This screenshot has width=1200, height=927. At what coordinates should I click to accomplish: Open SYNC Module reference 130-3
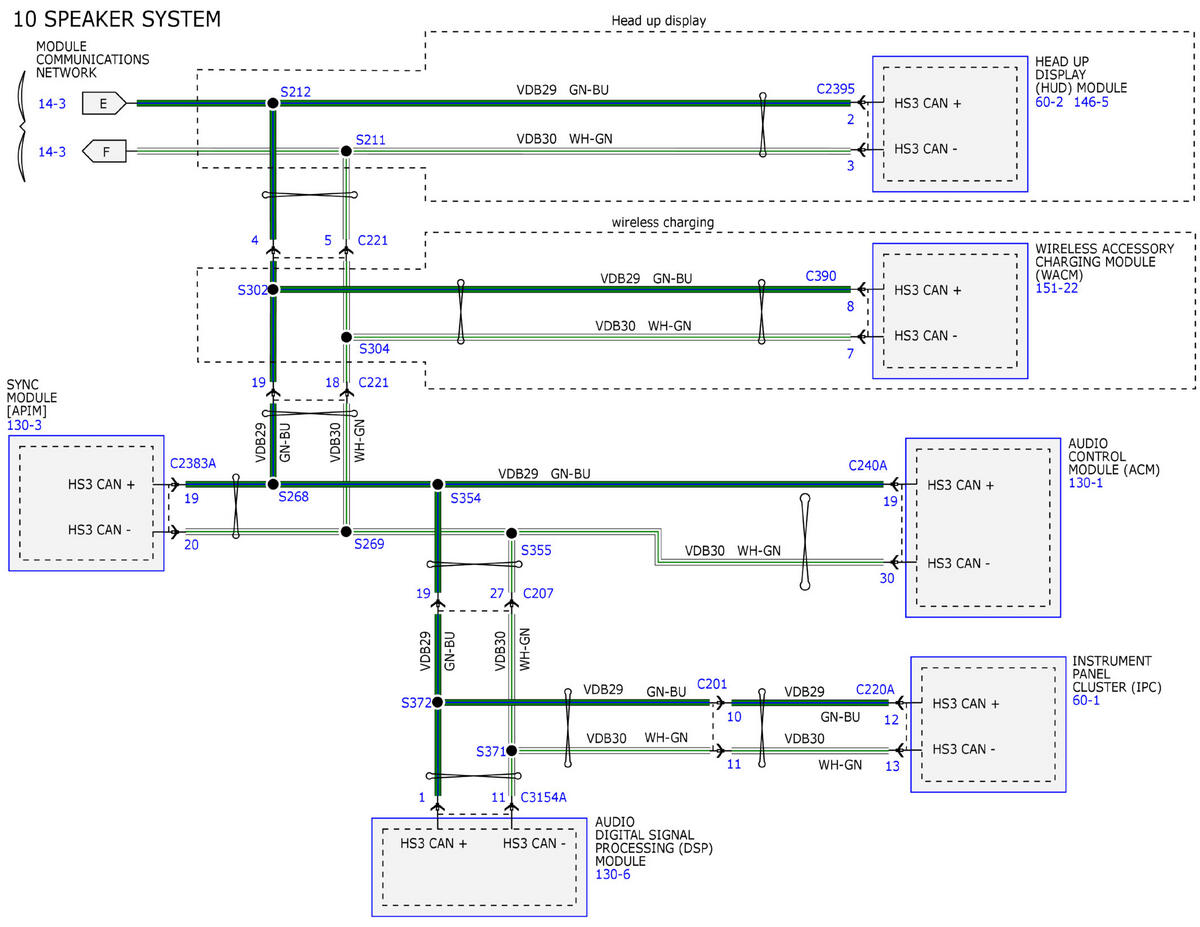[26, 425]
